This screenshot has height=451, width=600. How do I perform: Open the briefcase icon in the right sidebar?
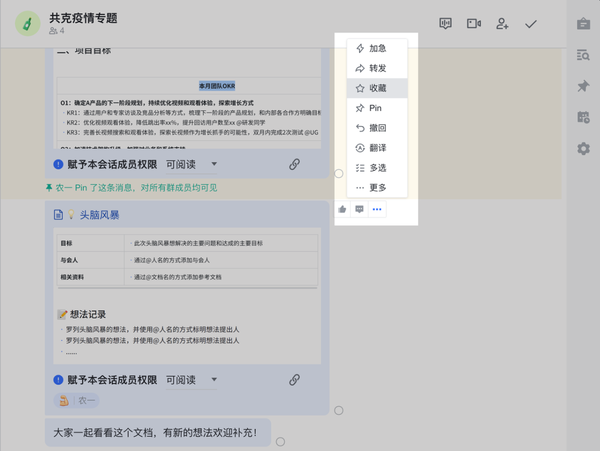(x=583, y=24)
